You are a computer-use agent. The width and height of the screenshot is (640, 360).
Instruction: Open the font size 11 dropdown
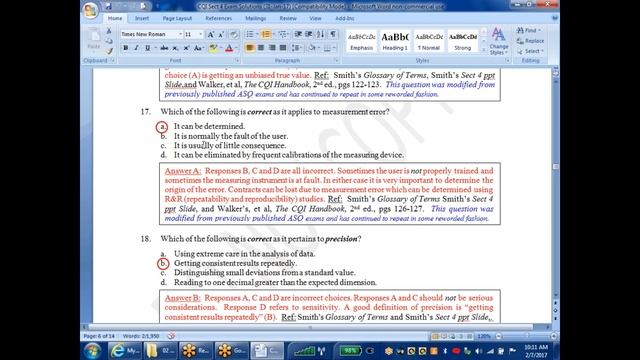click(200, 34)
